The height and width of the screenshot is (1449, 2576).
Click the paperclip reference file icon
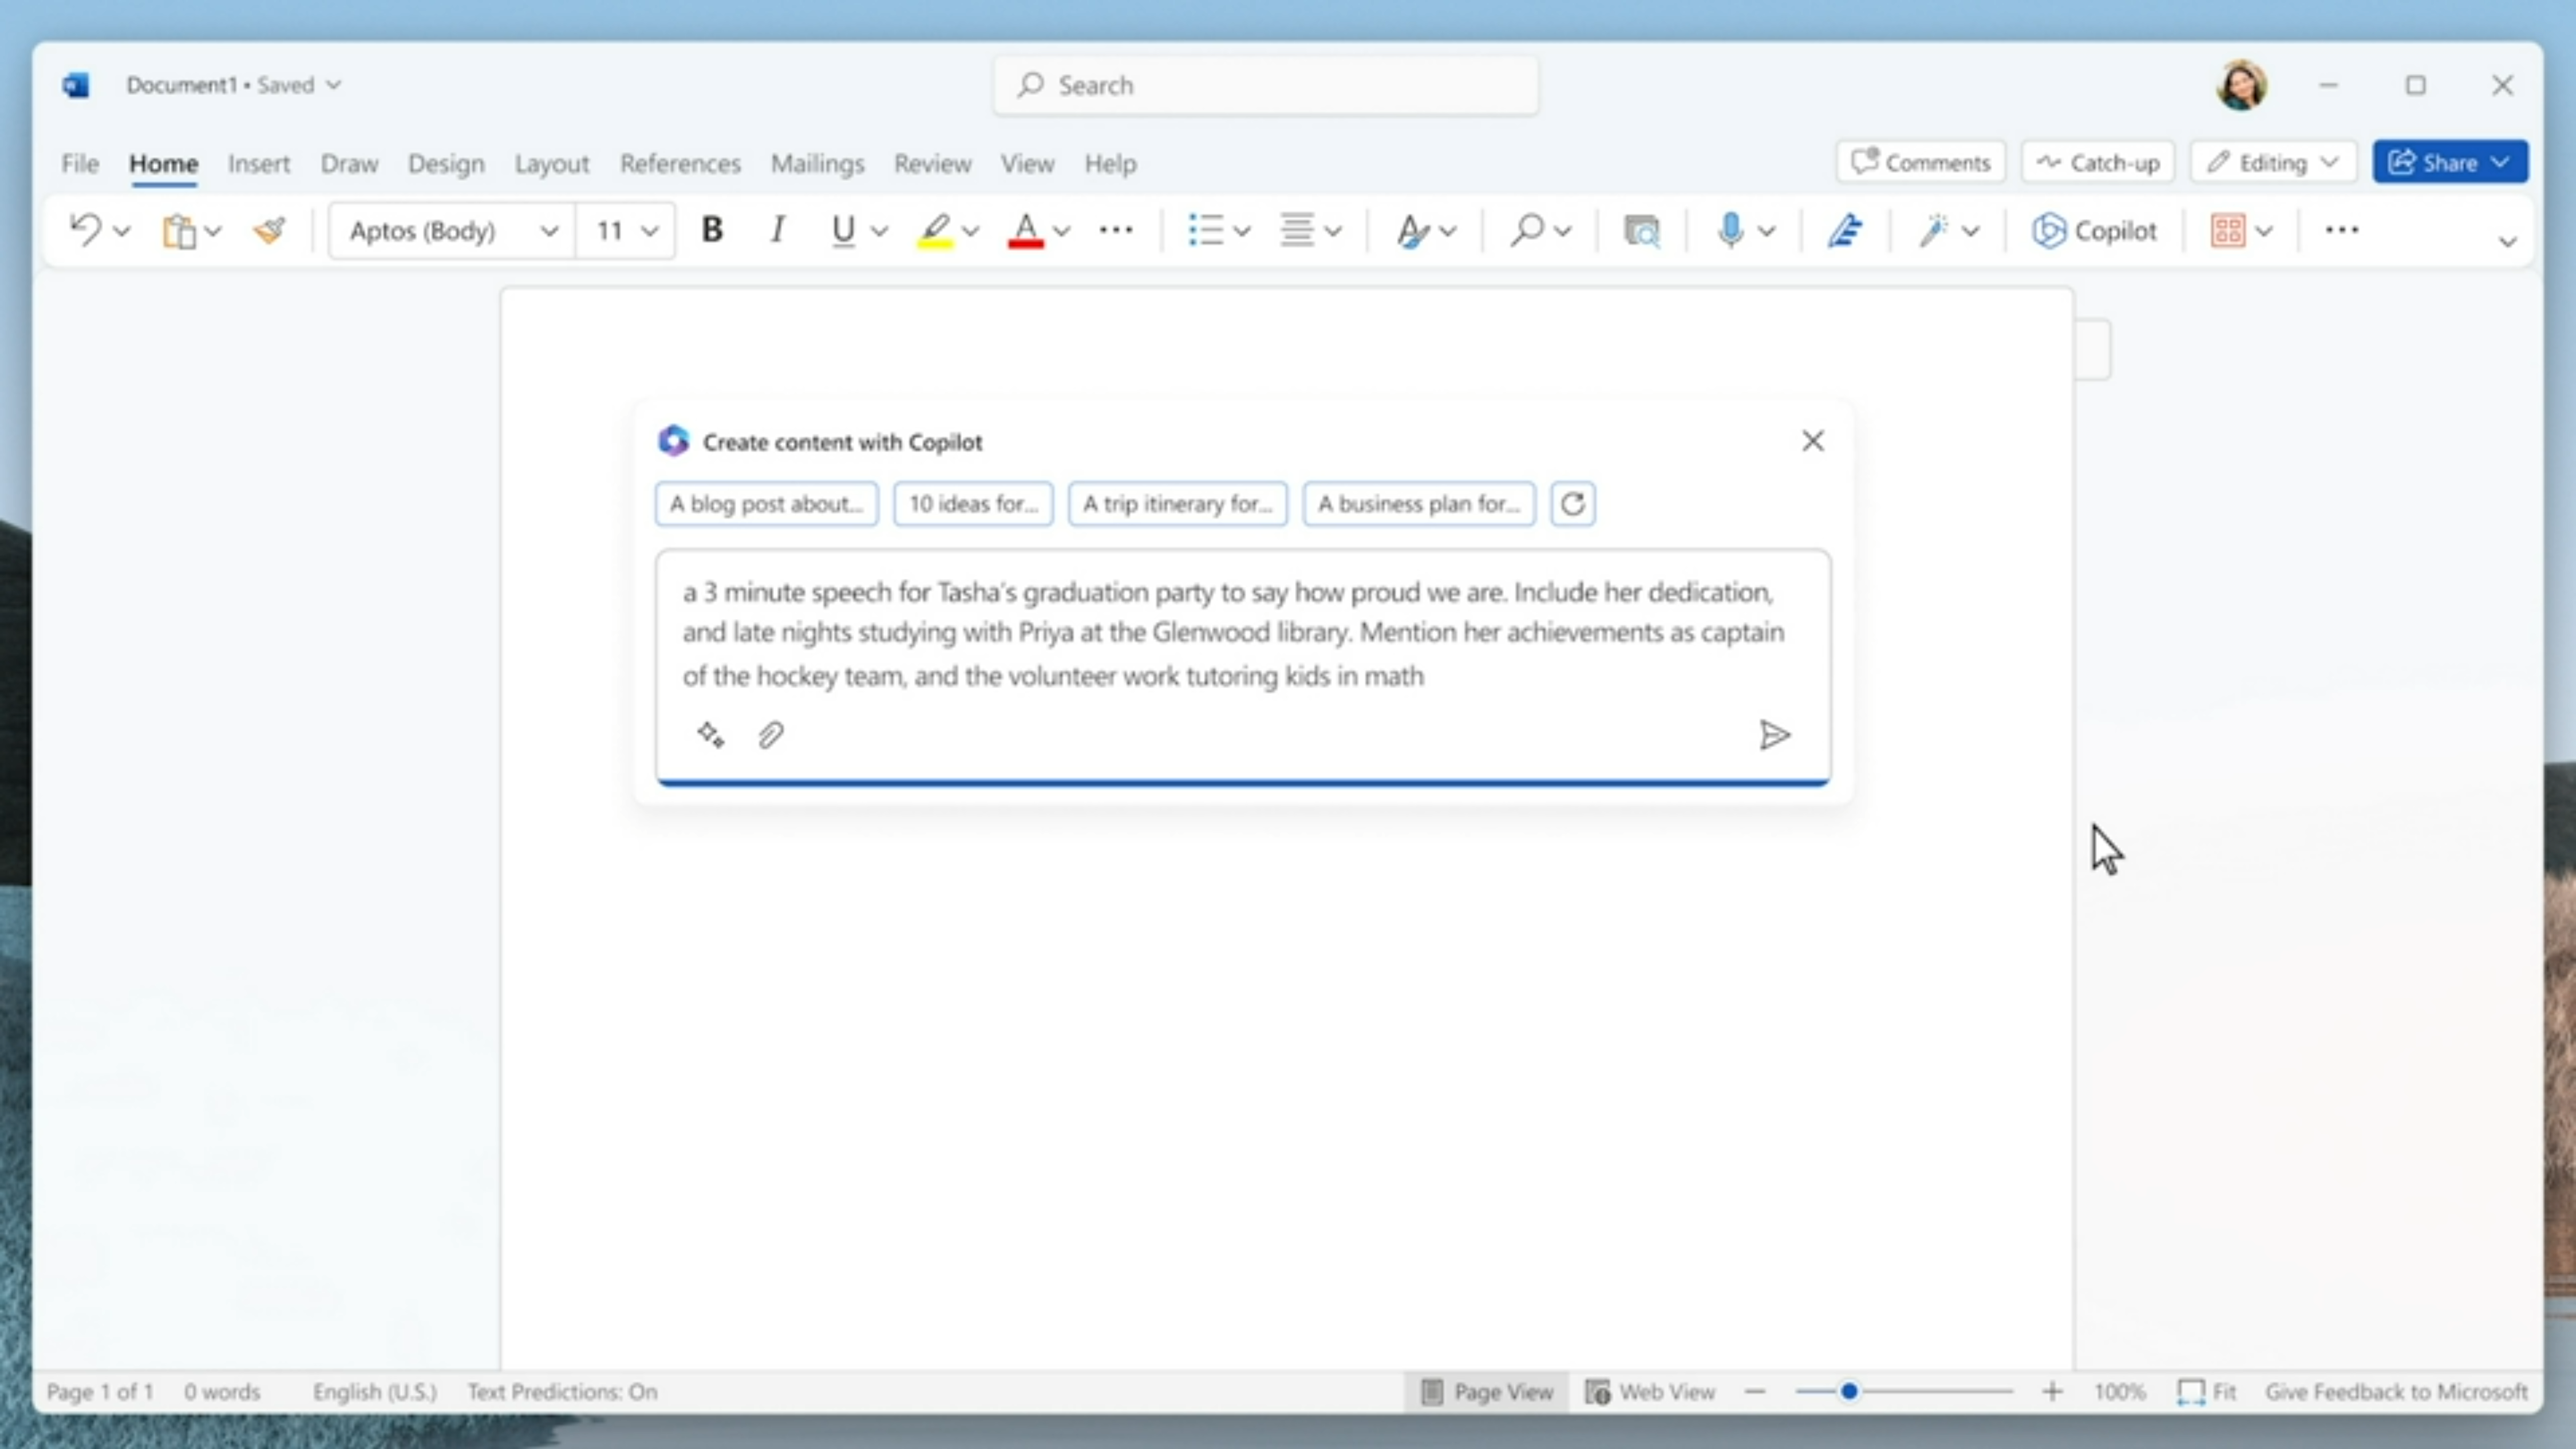point(770,735)
